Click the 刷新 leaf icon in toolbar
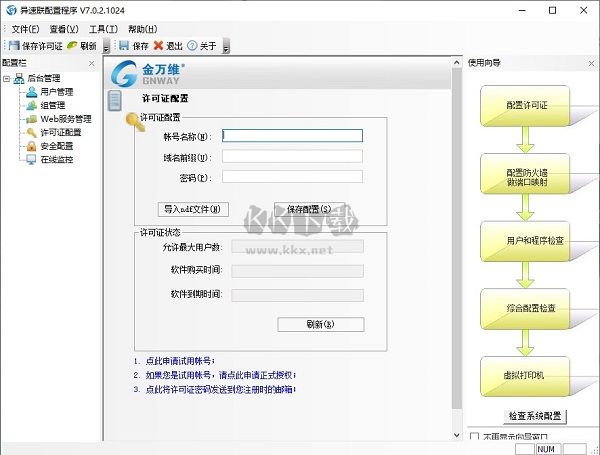 coord(72,46)
